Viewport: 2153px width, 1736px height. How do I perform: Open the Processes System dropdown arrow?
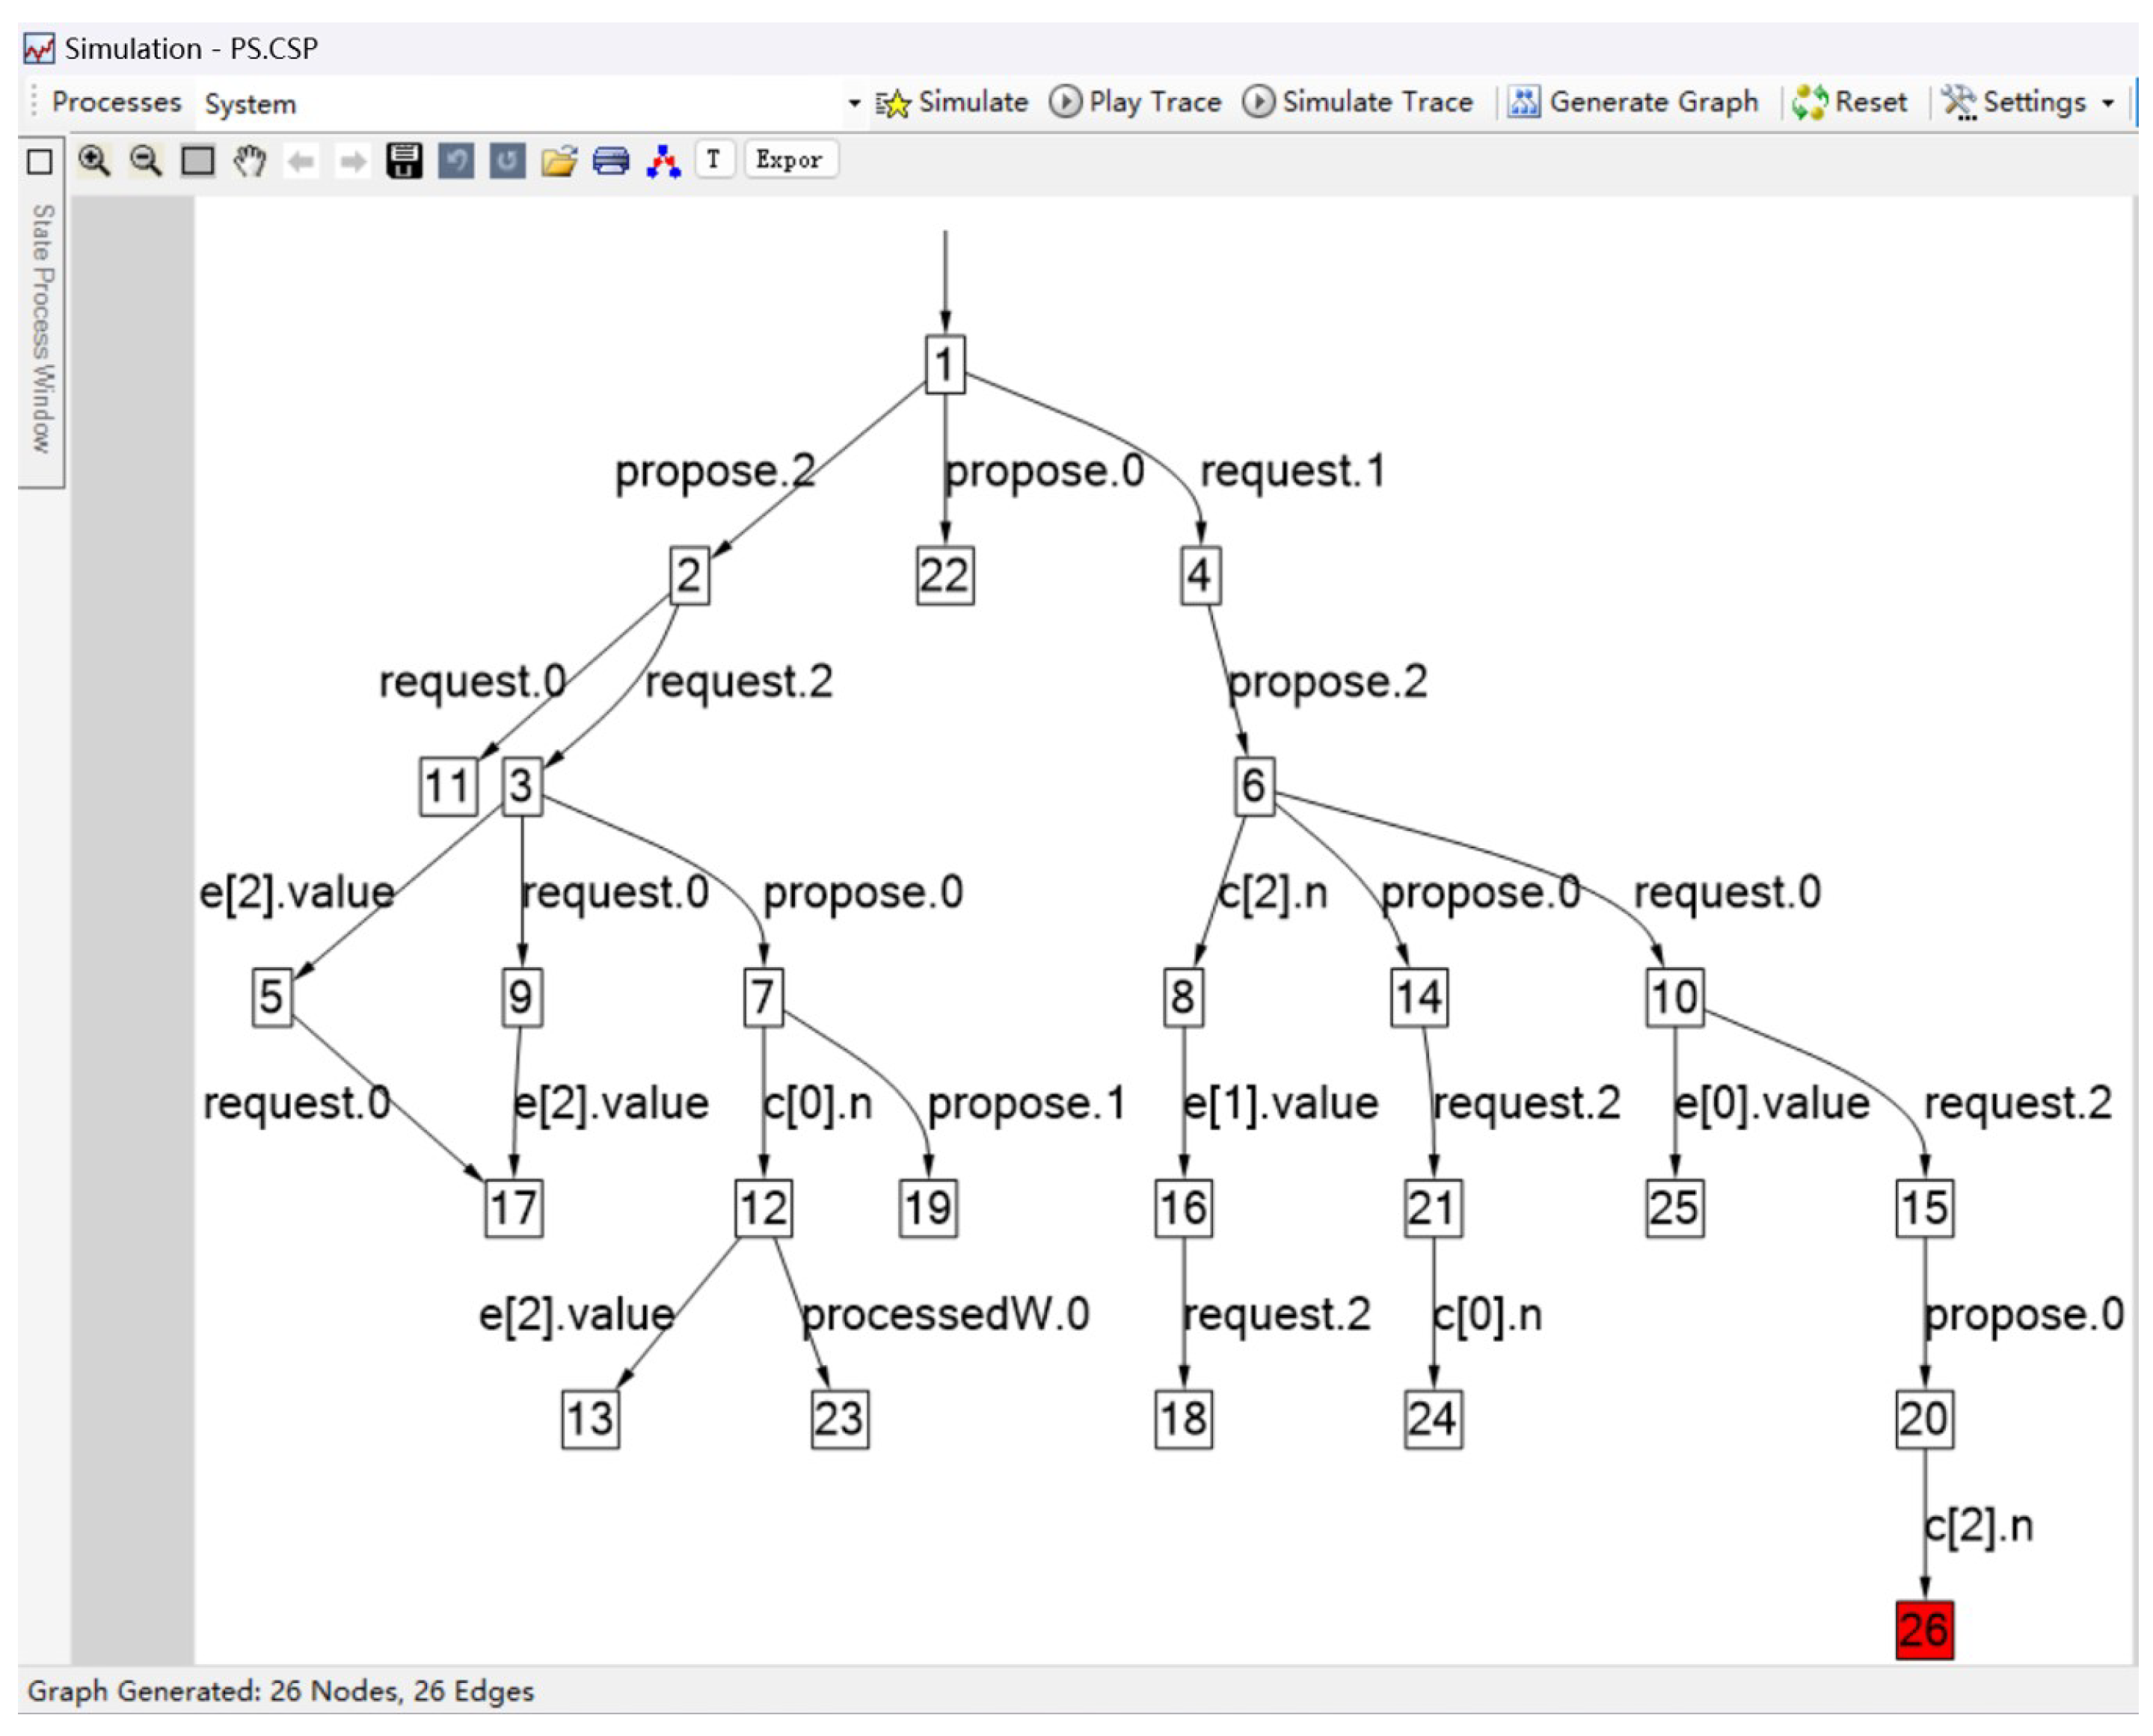pos(854,103)
